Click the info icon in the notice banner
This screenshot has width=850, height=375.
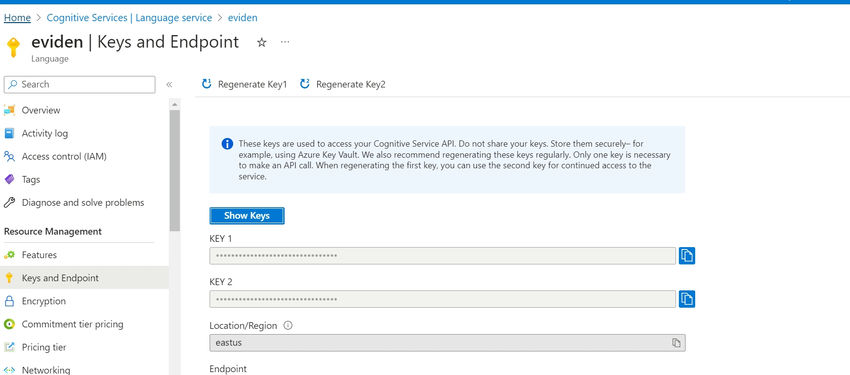[227, 144]
